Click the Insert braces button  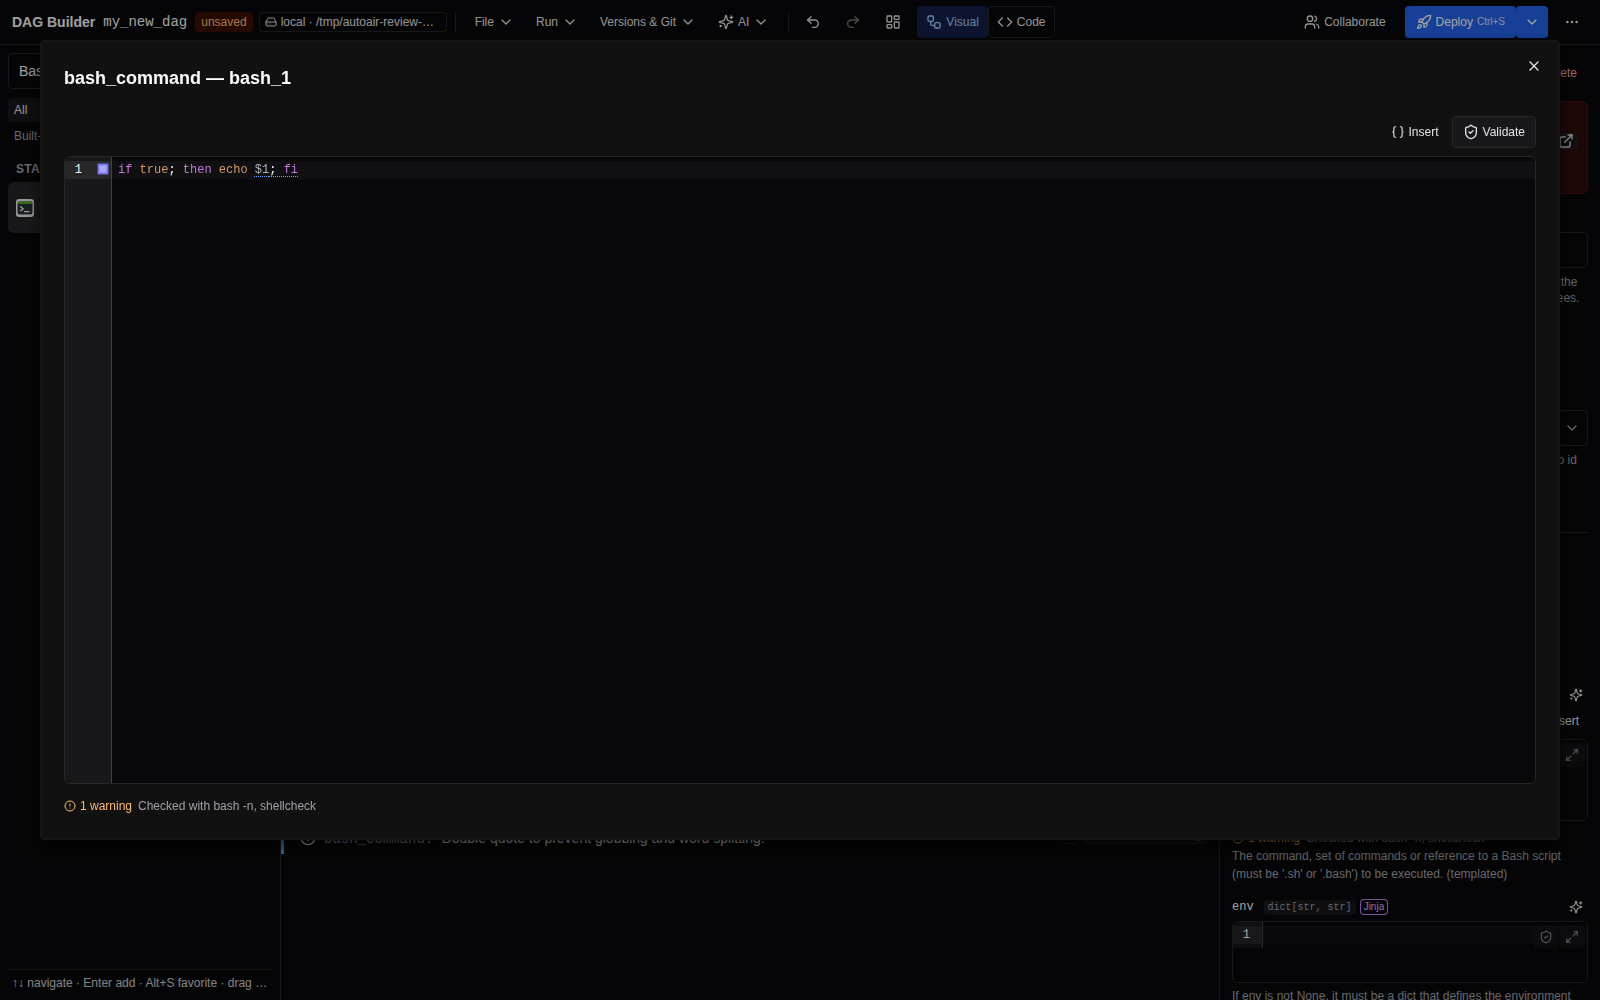pyautogui.click(x=1415, y=132)
